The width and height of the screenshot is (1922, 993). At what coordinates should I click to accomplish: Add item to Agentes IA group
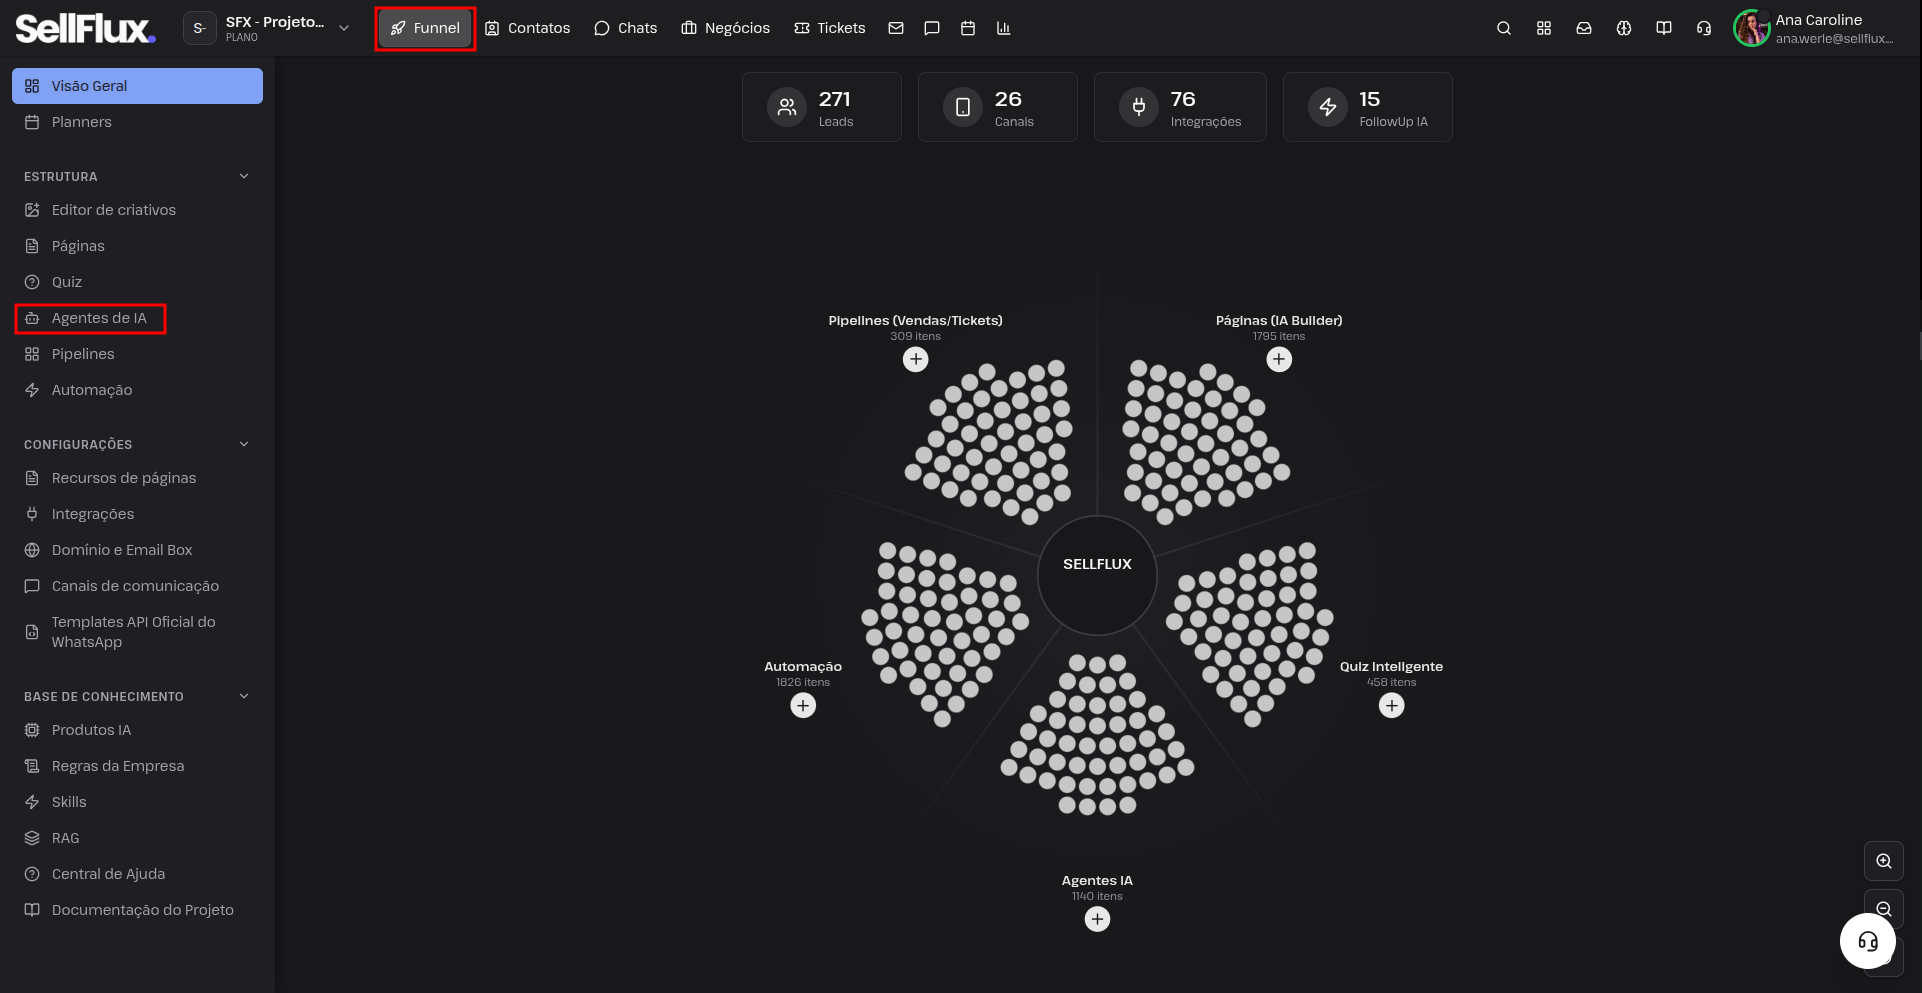[x=1098, y=919]
